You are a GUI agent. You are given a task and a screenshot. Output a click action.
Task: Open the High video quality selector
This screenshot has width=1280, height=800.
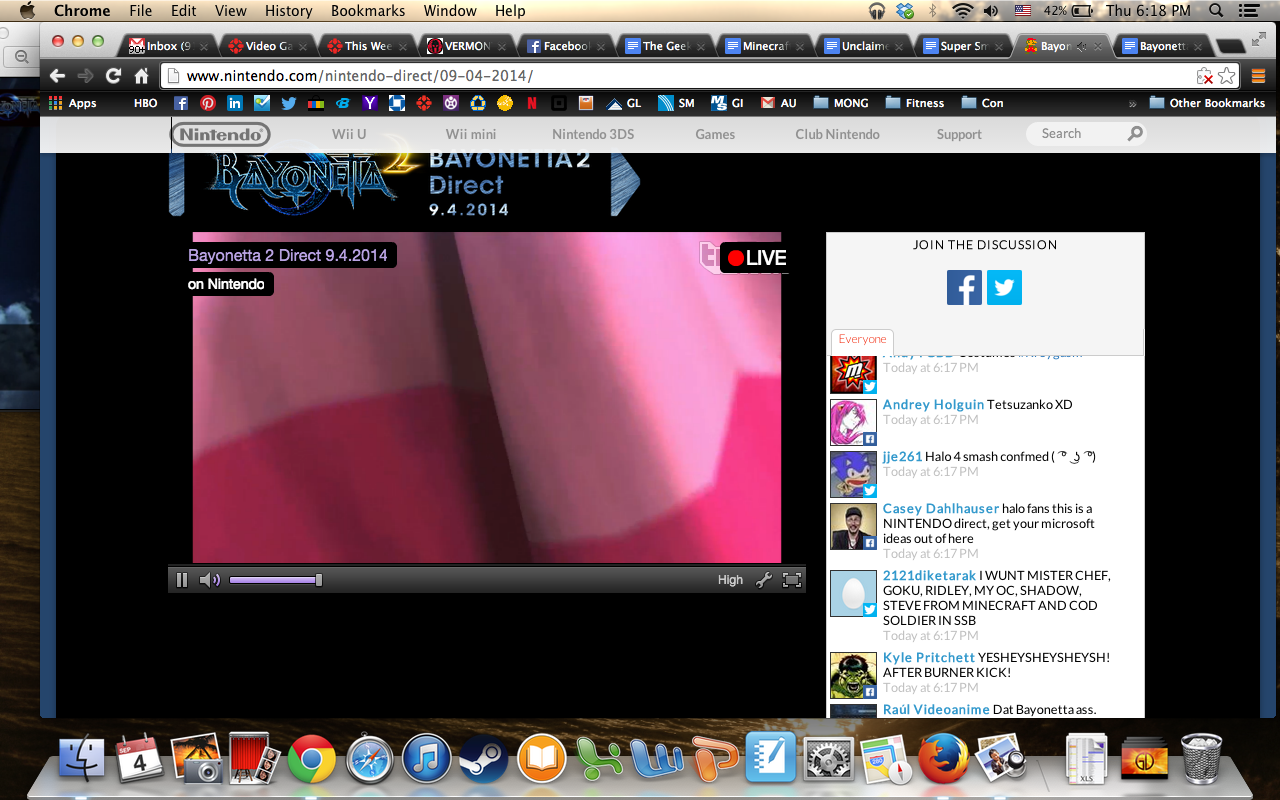coord(730,580)
